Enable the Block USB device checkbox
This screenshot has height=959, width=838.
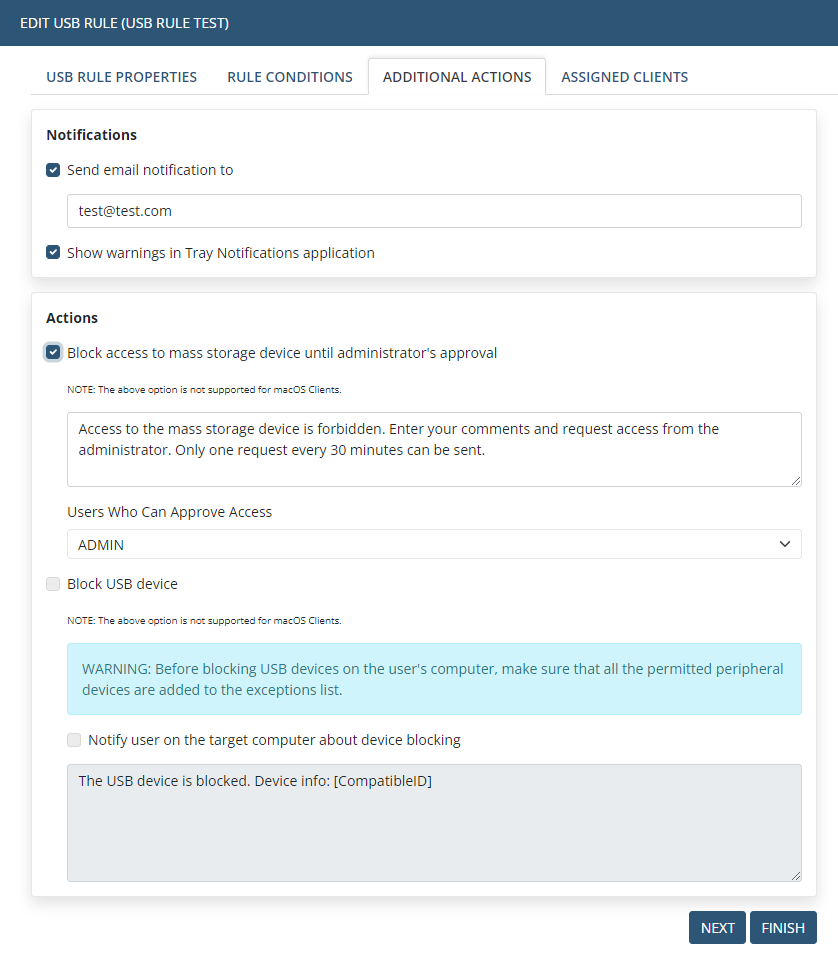tap(54, 584)
